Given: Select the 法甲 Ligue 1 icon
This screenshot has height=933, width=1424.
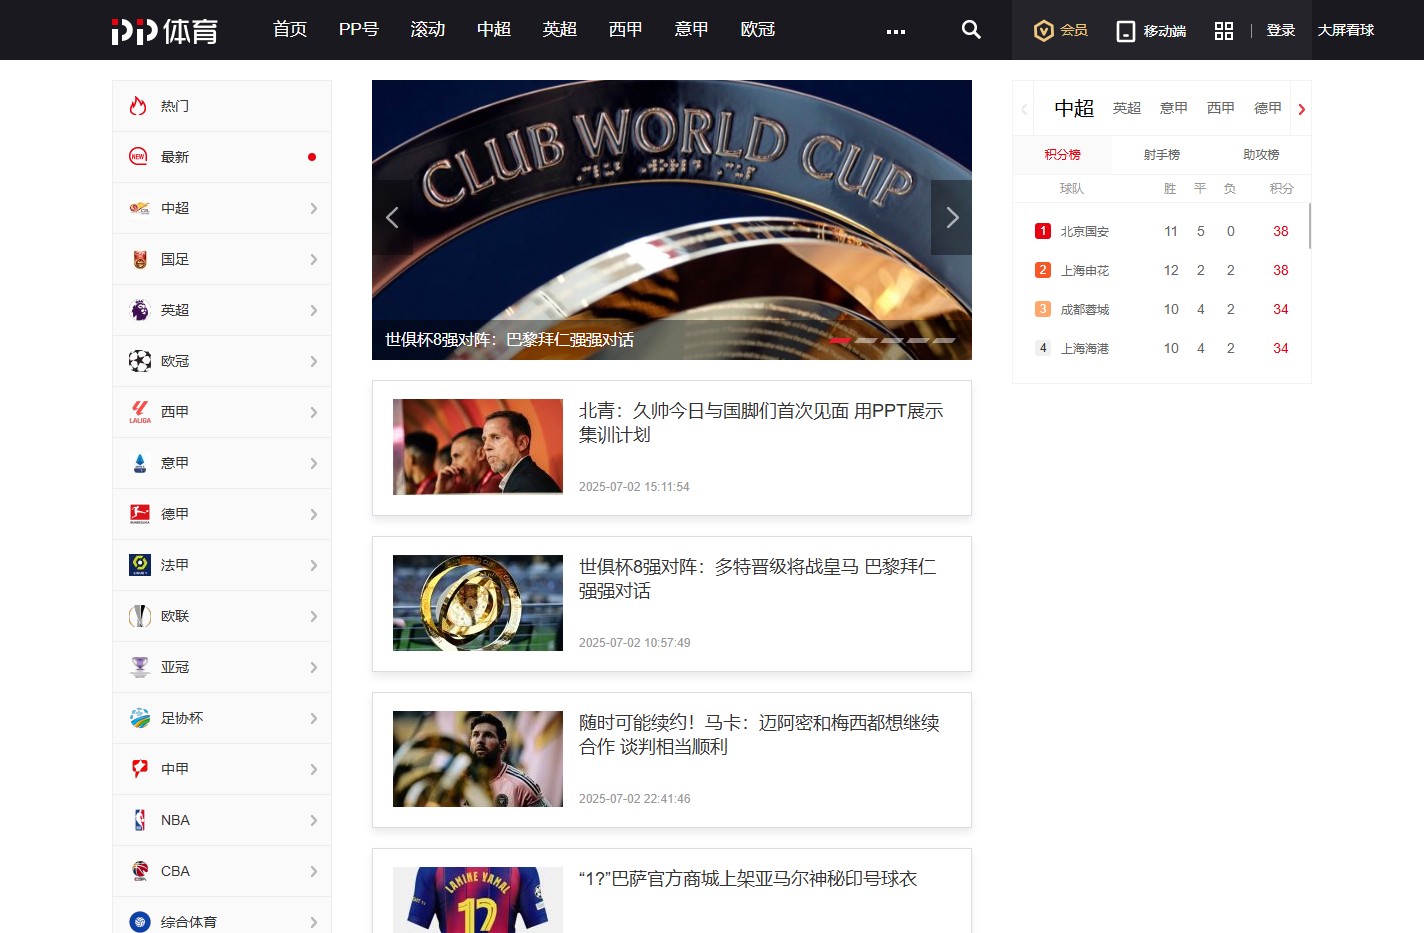Looking at the screenshot, I should pyautogui.click(x=140, y=565).
